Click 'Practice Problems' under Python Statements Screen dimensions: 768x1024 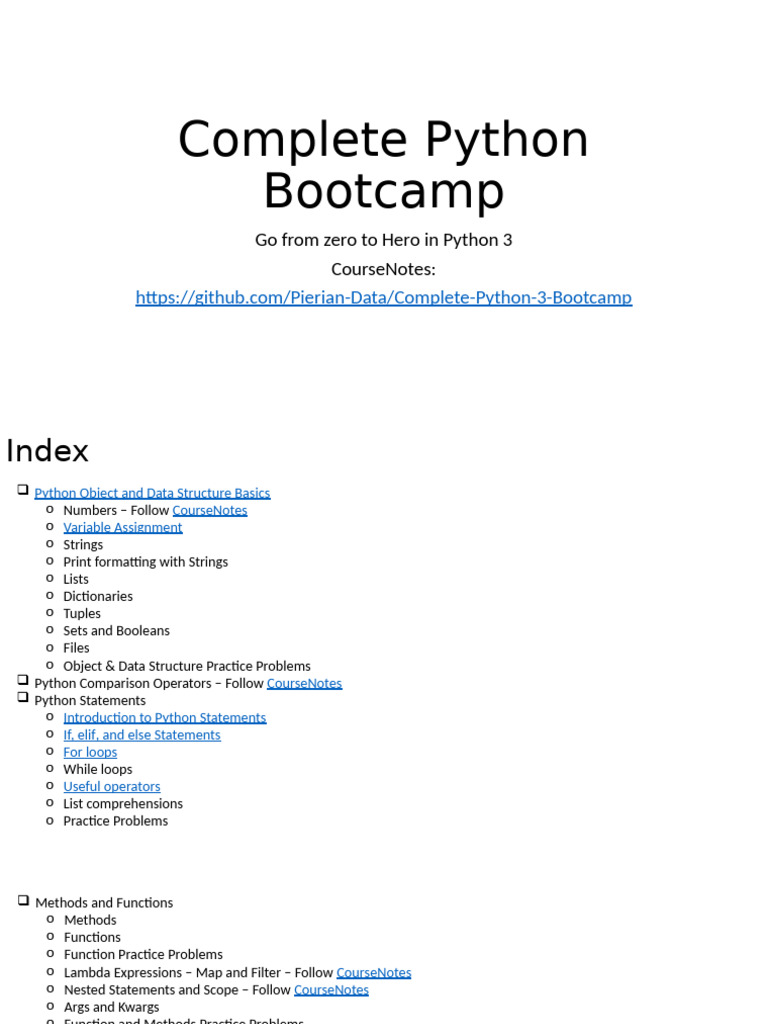(116, 821)
